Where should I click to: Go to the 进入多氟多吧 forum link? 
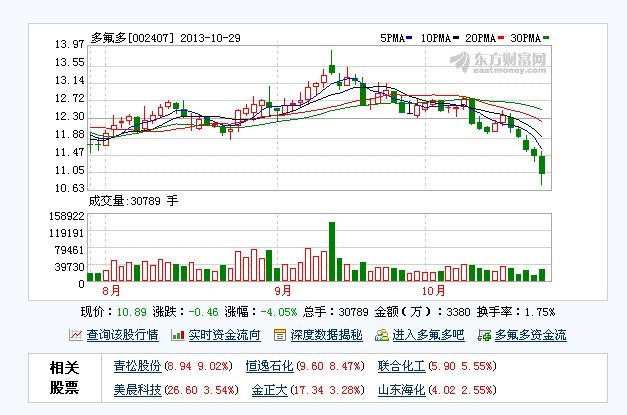(428, 335)
